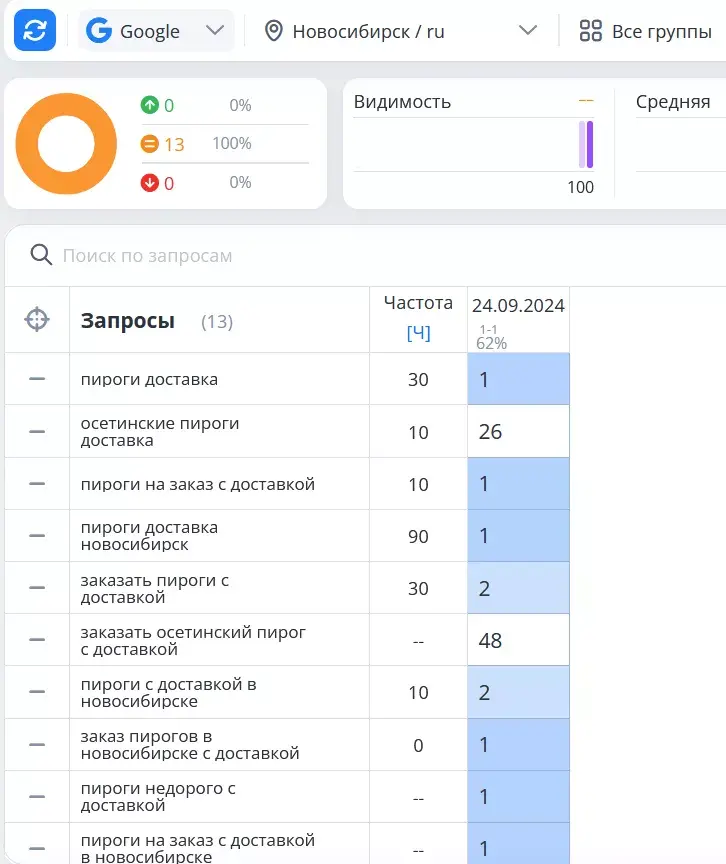The width and height of the screenshot is (726, 864).
Task: Click red down-arrow dropped positions icon
Action: (149, 182)
